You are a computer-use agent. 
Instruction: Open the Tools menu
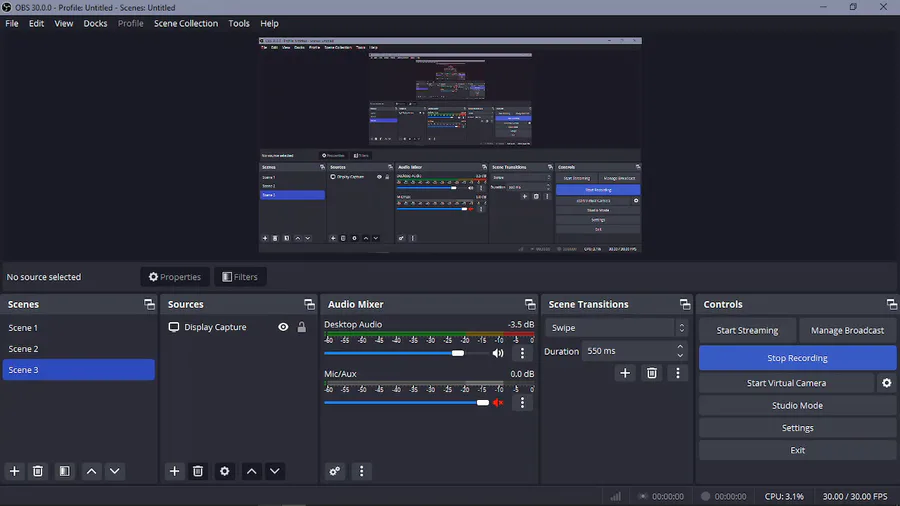pyautogui.click(x=239, y=24)
